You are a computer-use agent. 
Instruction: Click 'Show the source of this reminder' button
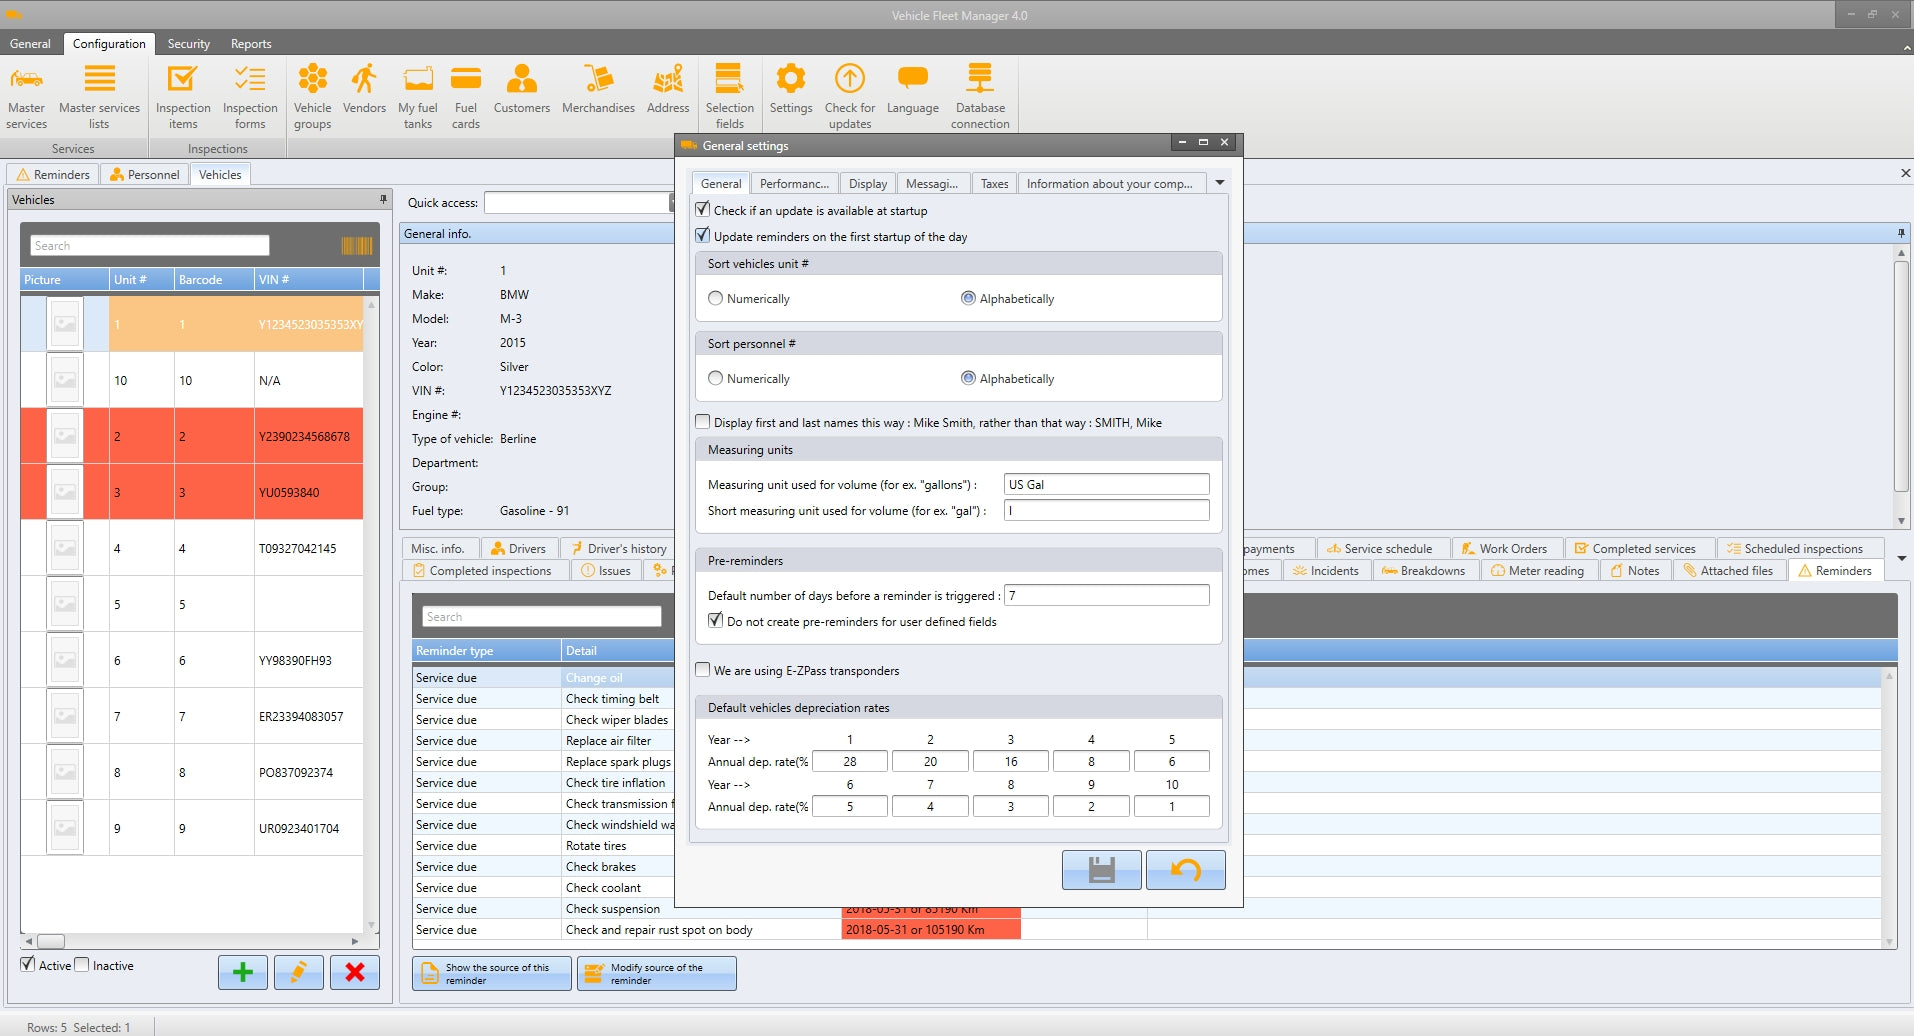[x=492, y=974]
